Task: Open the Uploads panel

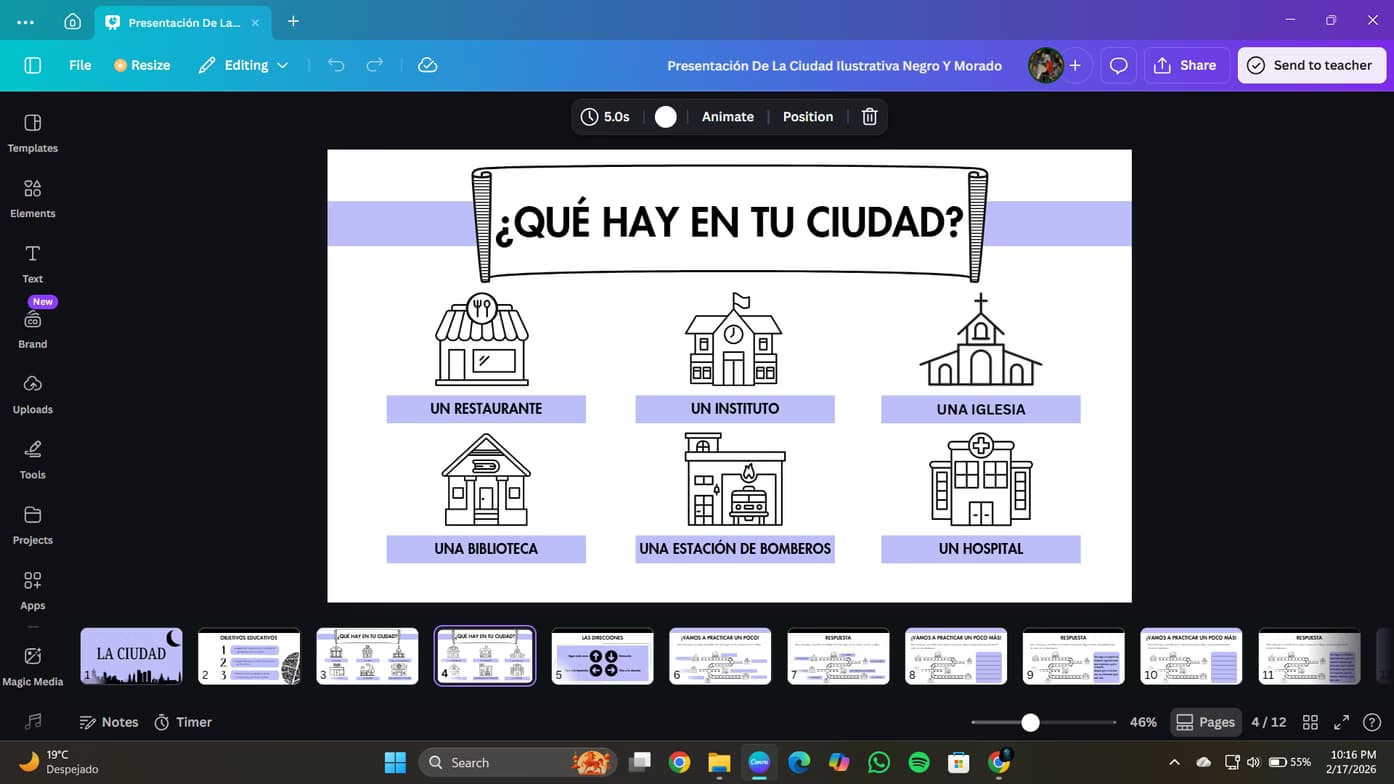Action: [32, 394]
